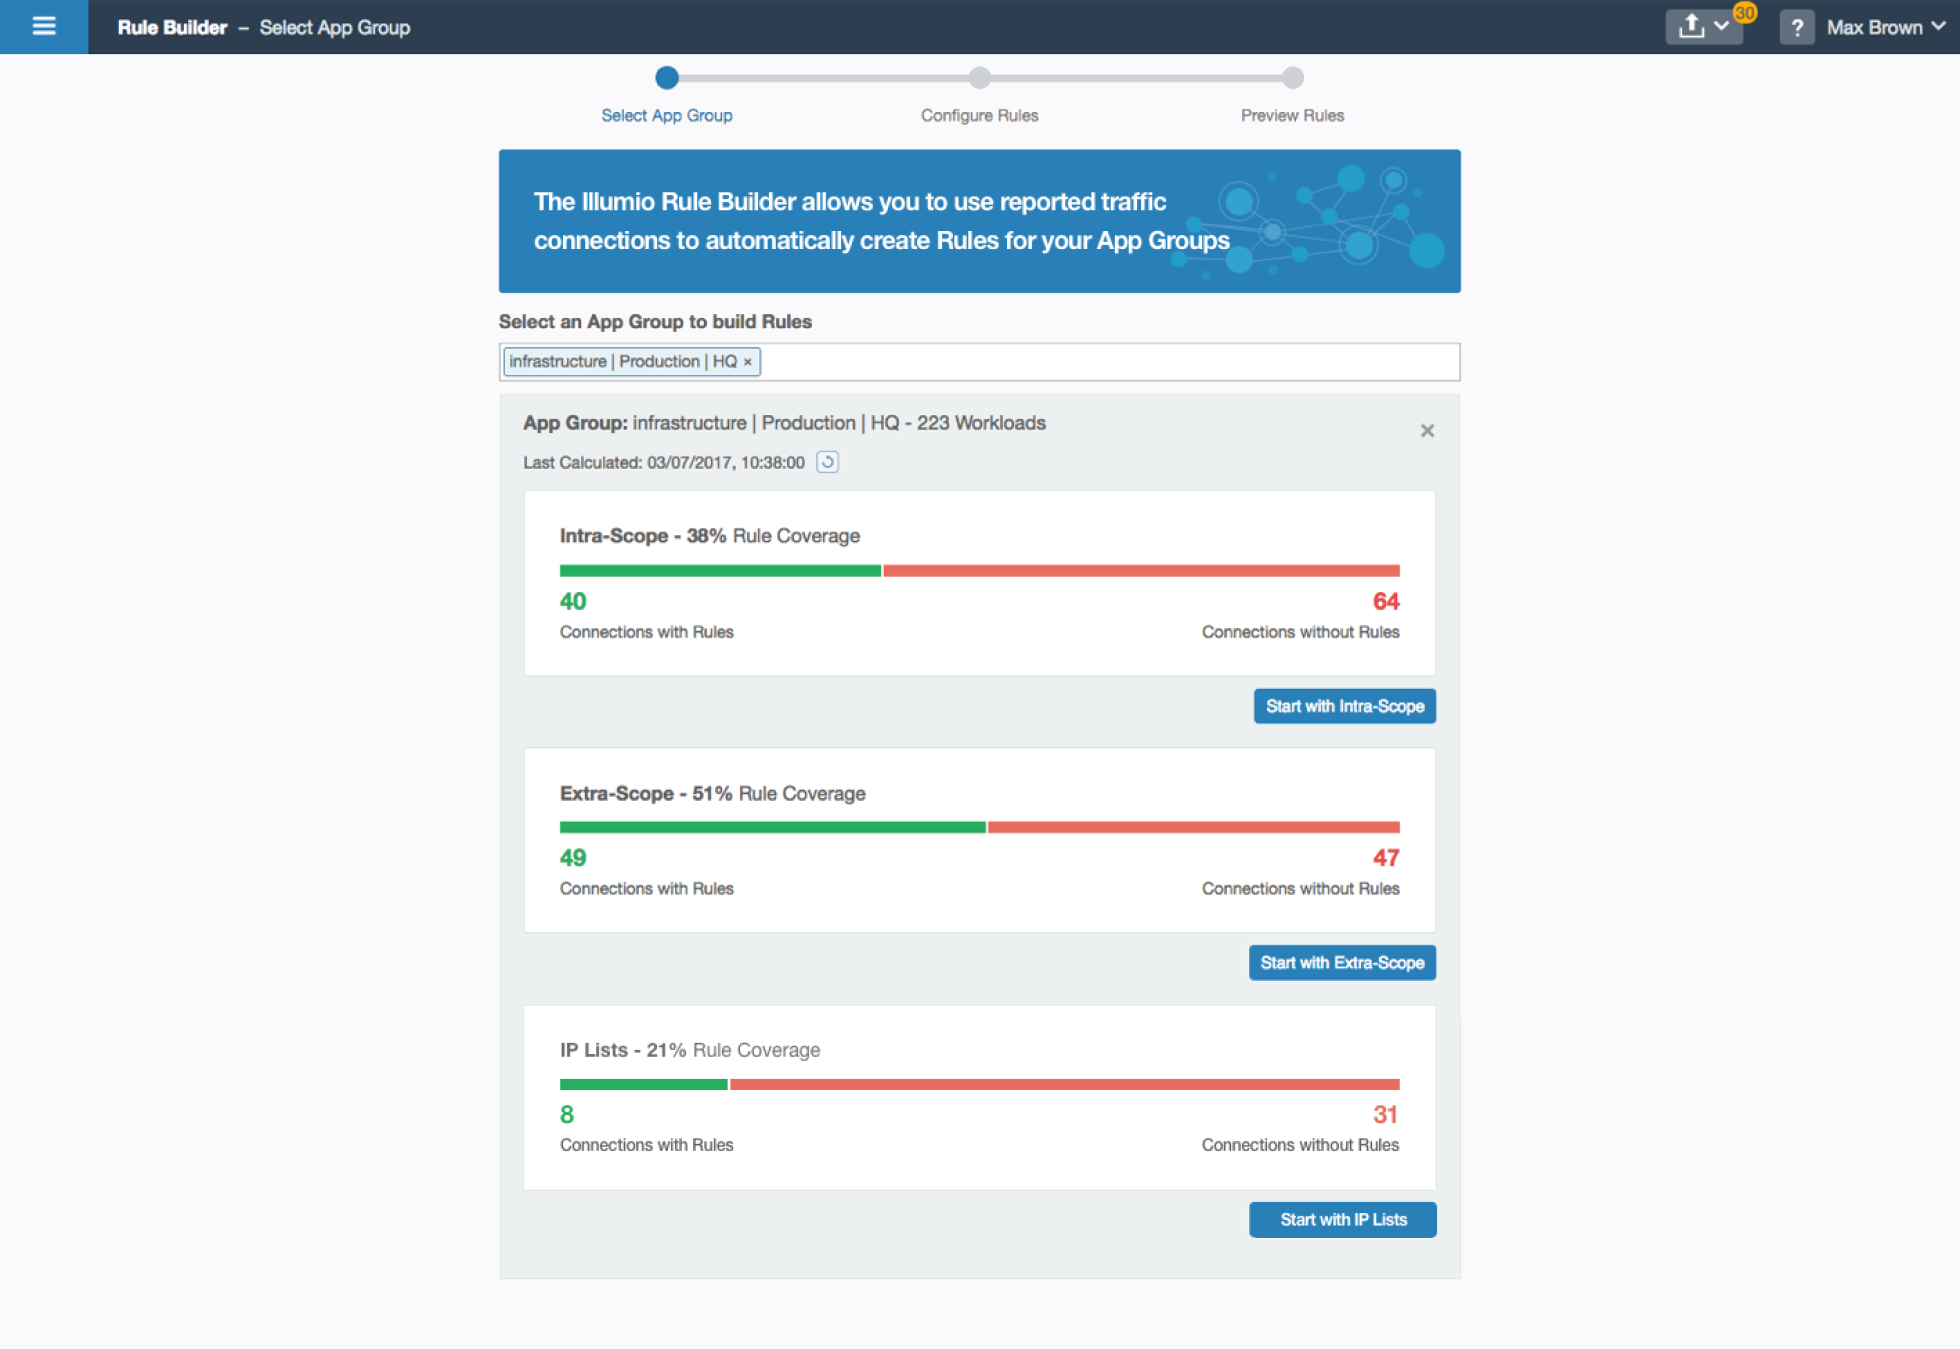Remove the infrastructure | Production | HQ tag
The height and width of the screenshot is (1349, 1960).
point(748,362)
